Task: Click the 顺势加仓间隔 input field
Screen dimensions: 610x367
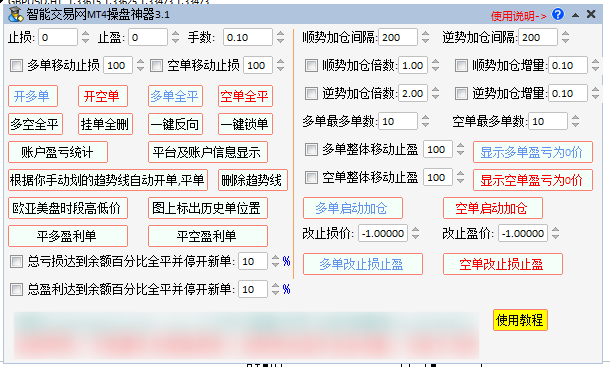Action: 398,37
